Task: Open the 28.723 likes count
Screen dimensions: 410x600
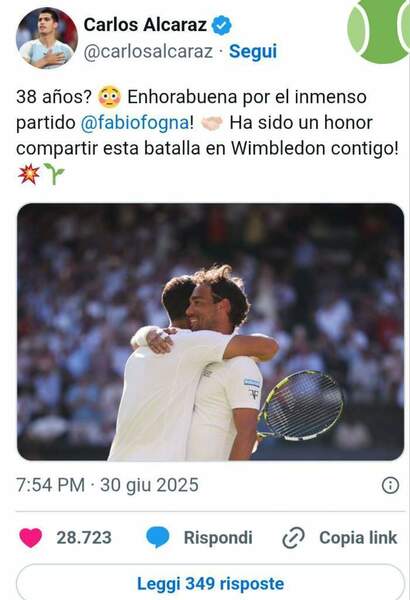Action: (x=84, y=538)
